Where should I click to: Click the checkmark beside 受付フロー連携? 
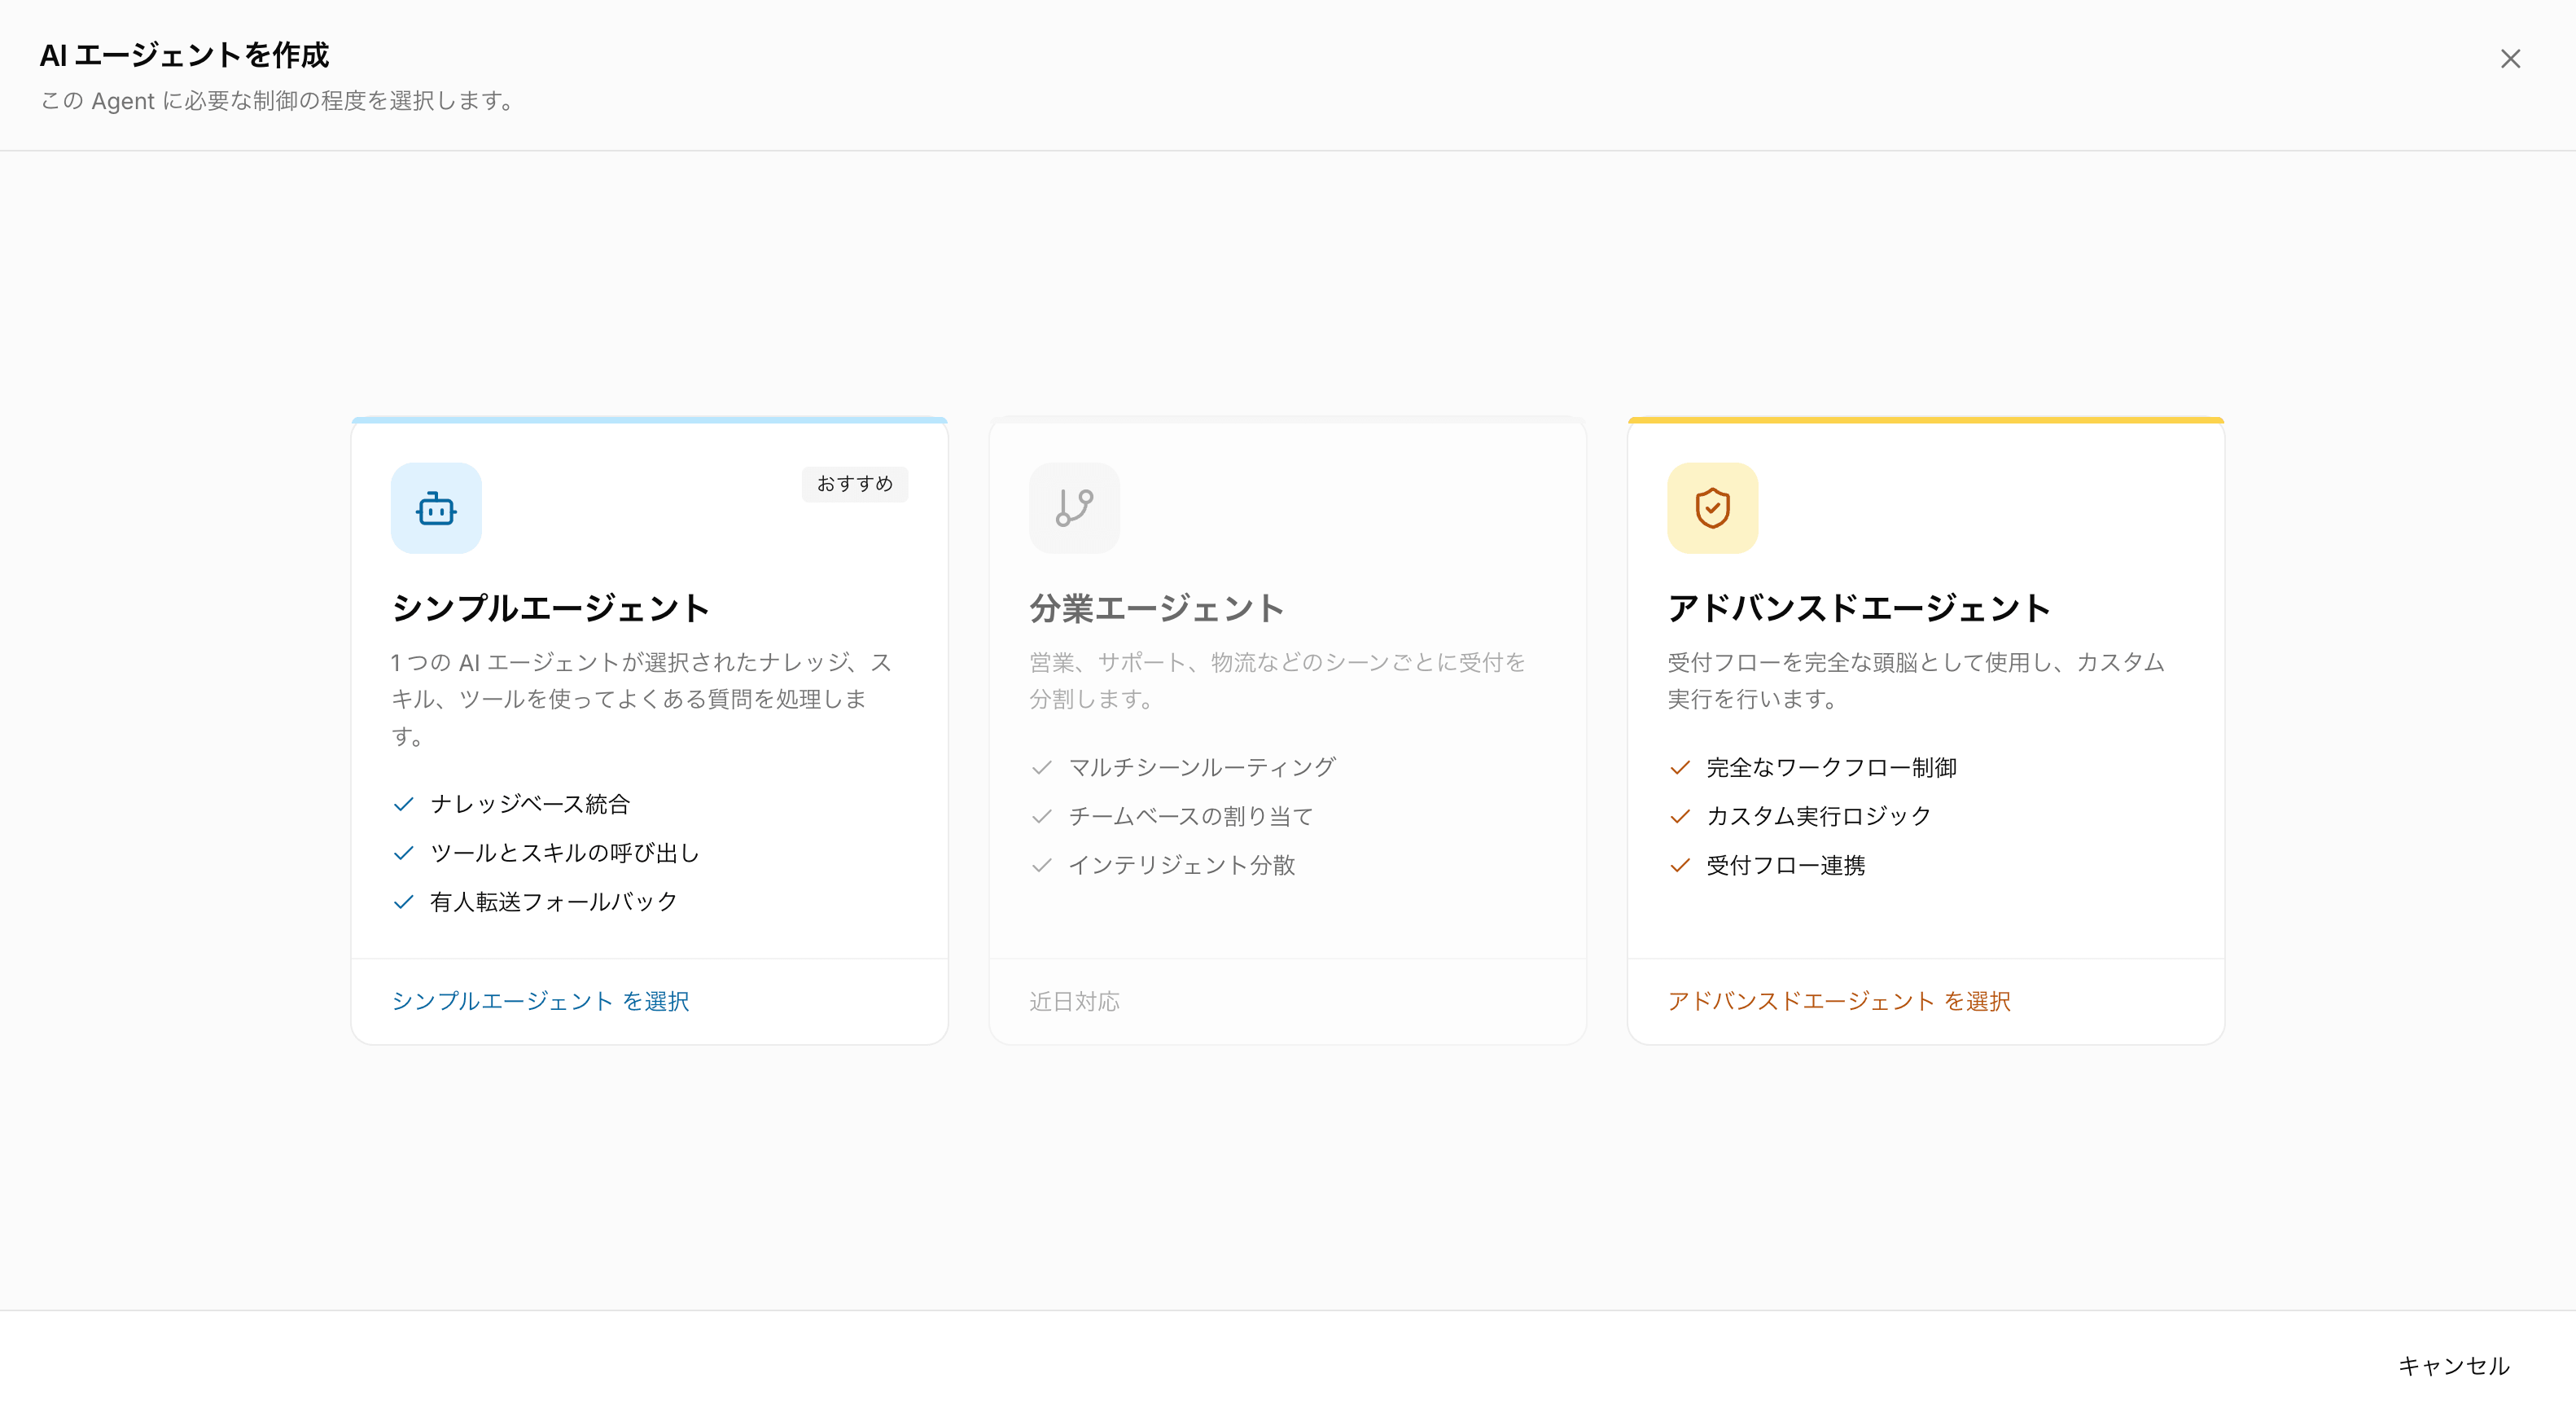pos(1679,865)
